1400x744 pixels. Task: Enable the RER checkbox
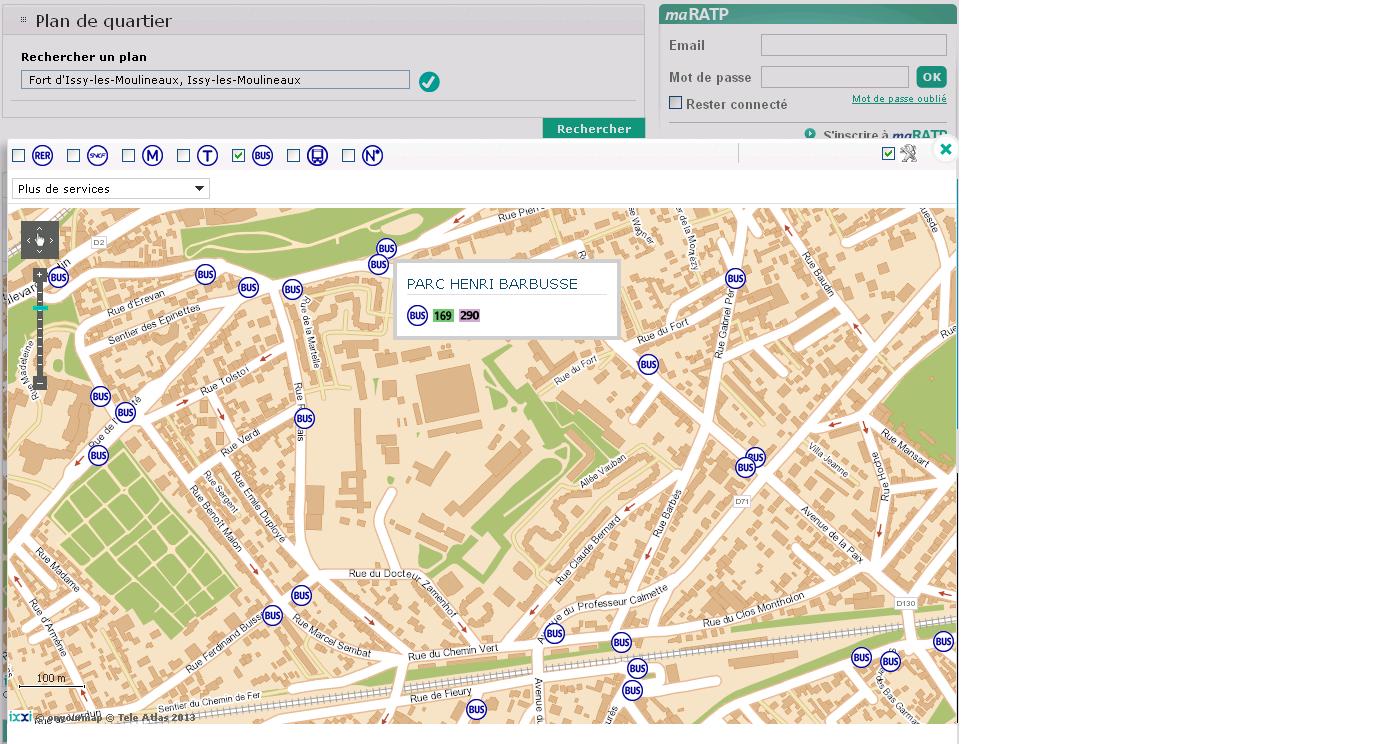(18, 155)
